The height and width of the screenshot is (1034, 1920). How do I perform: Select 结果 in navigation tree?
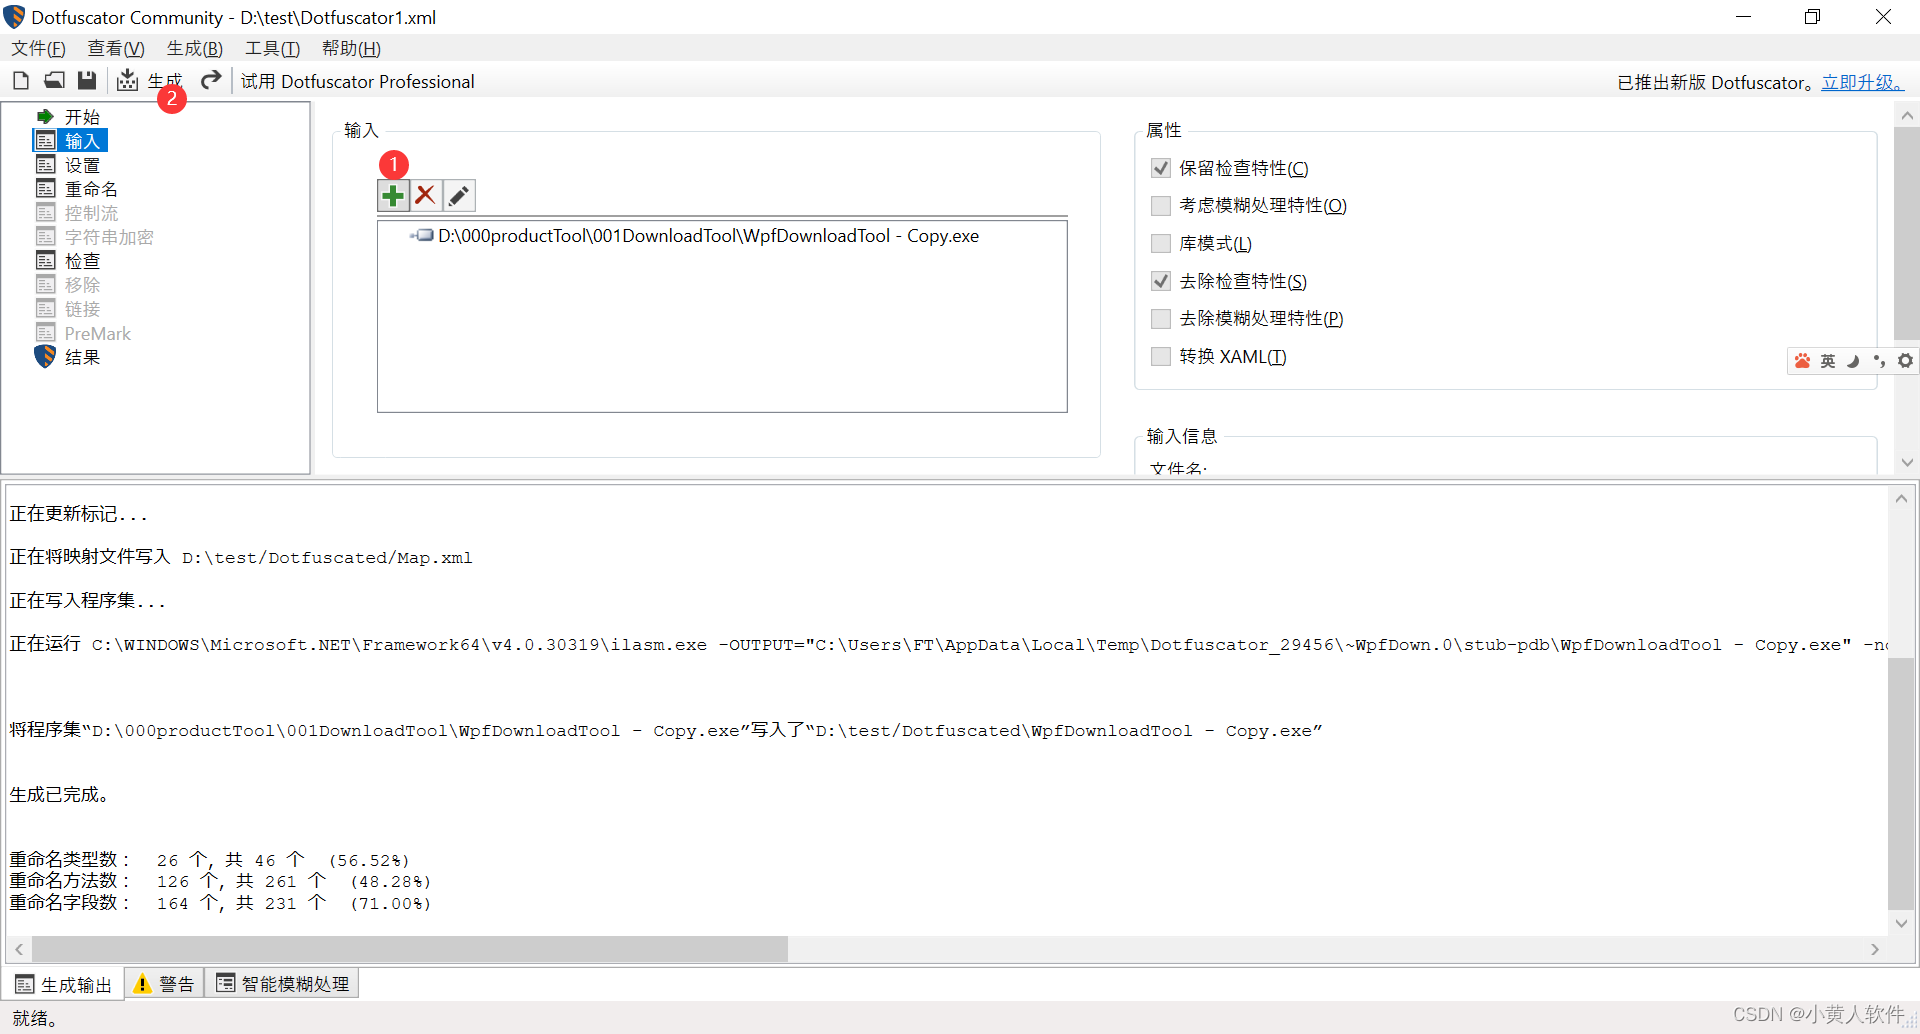coord(82,357)
